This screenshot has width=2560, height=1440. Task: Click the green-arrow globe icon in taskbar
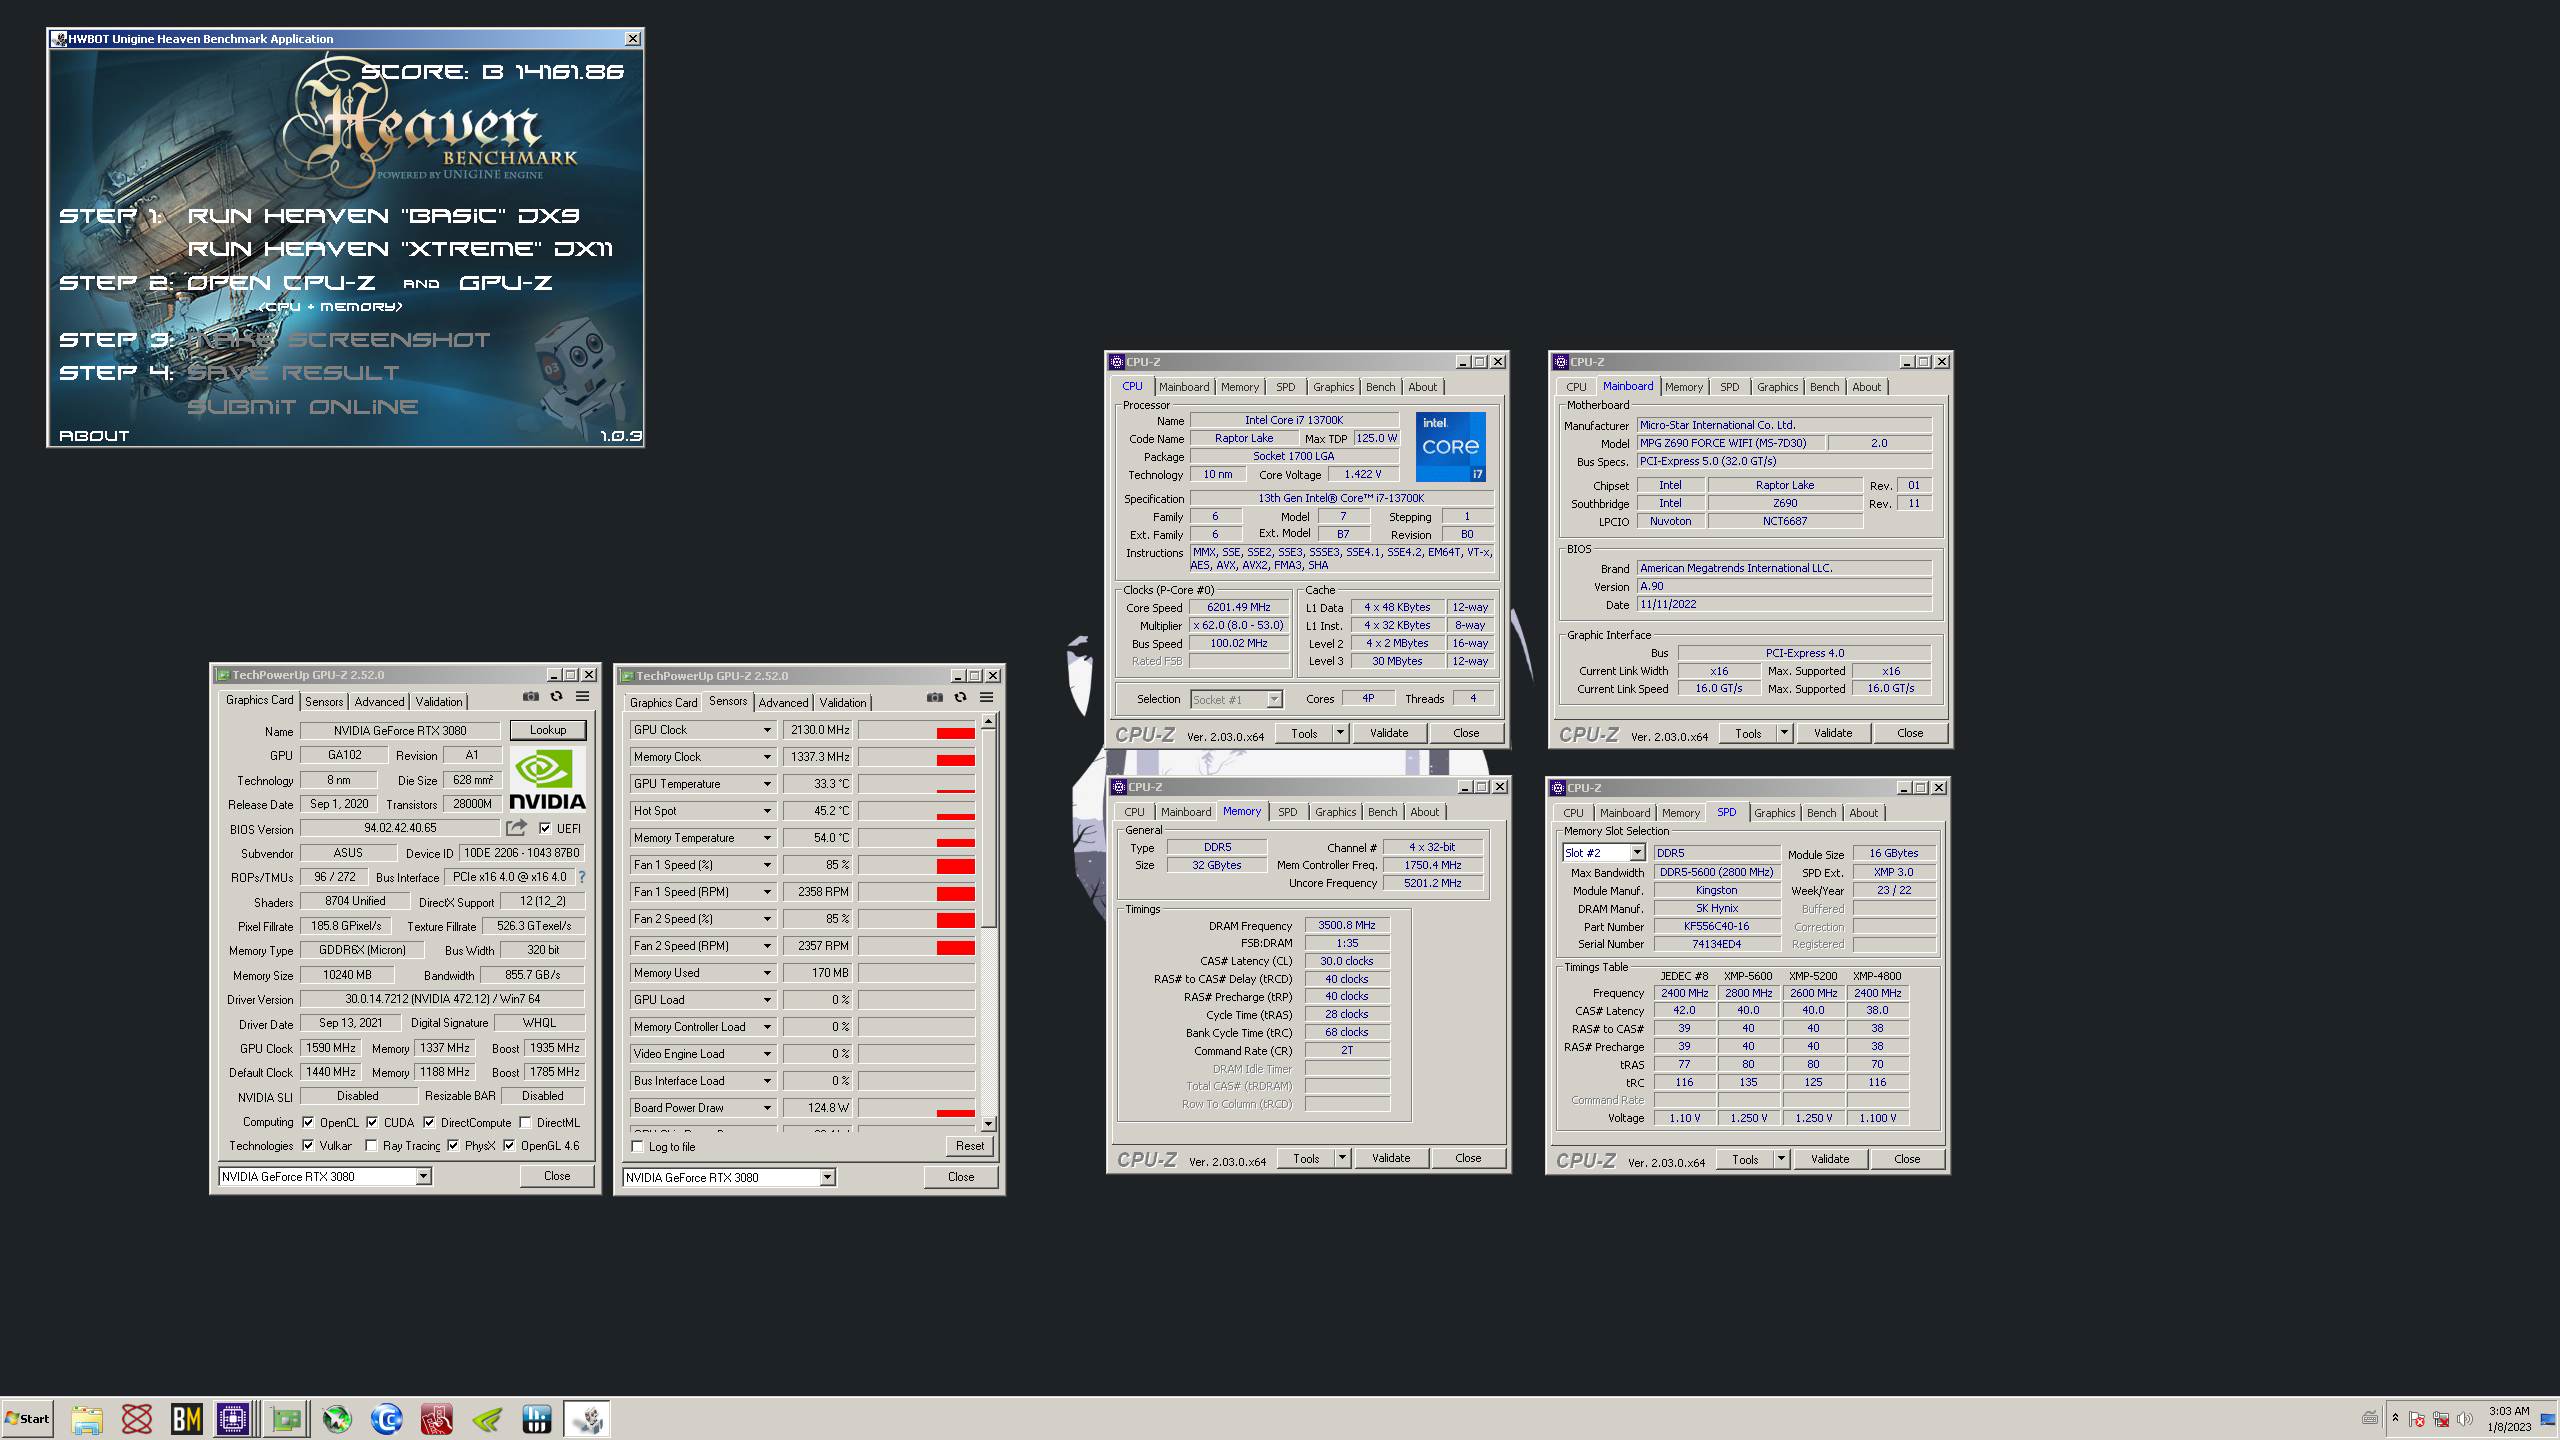(x=337, y=1419)
